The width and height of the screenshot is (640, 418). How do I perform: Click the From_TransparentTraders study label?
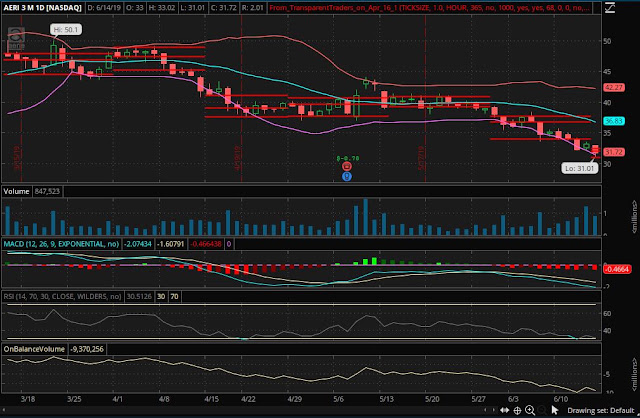coord(429,7)
